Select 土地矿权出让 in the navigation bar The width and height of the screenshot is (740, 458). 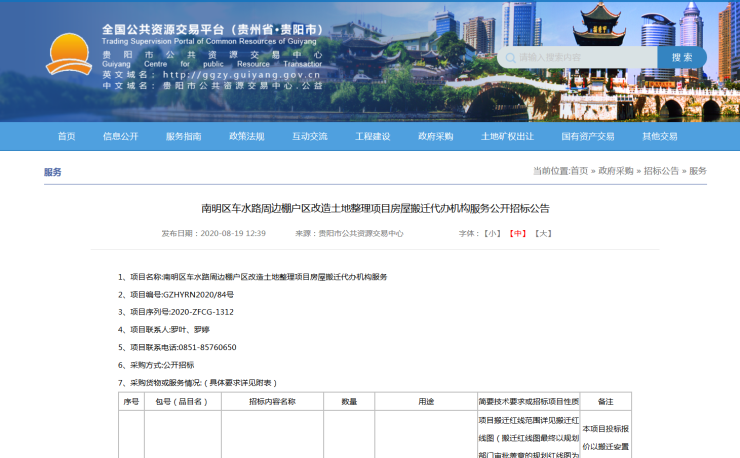pos(507,136)
